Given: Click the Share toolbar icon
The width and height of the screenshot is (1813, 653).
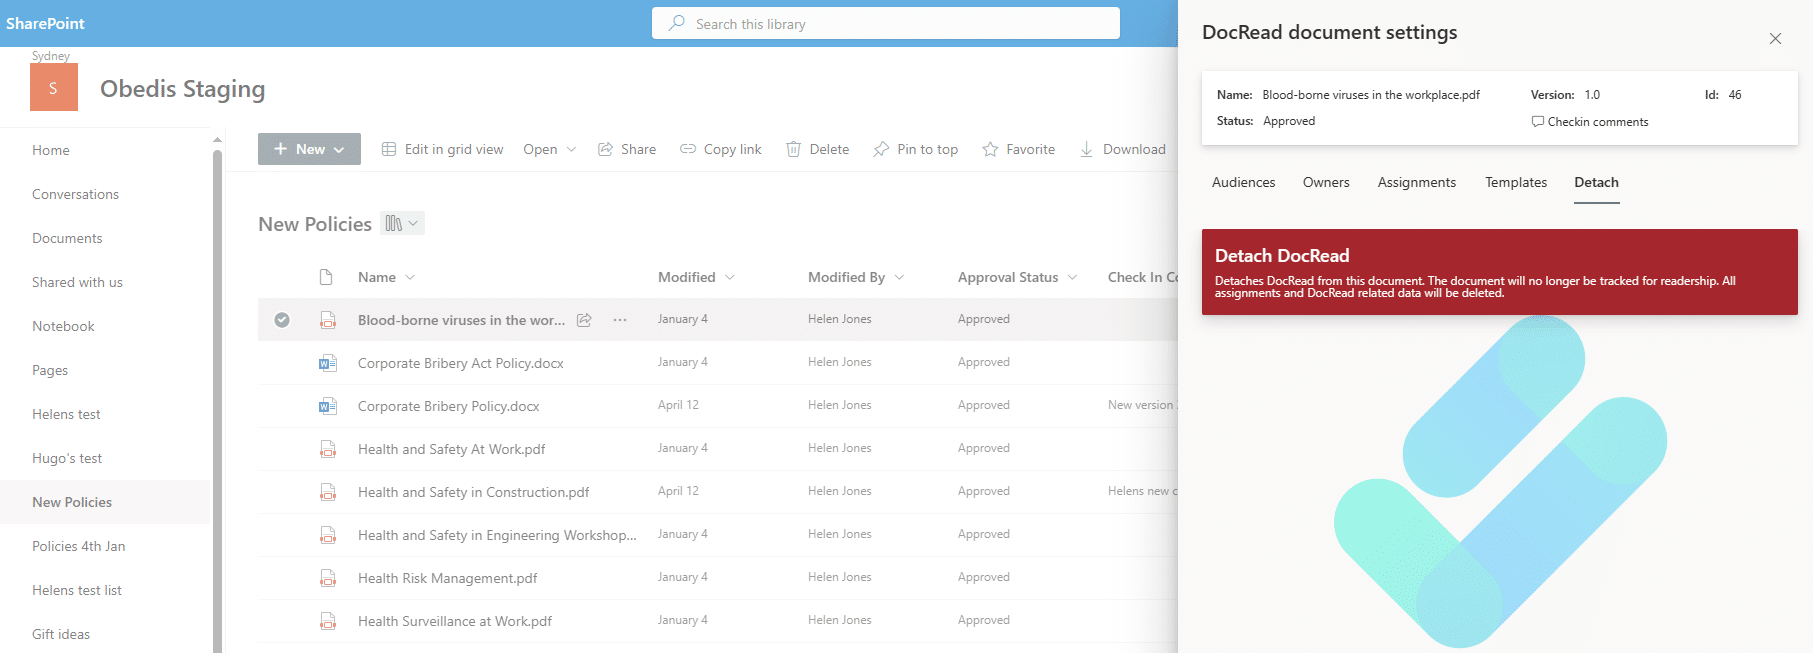Looking at the screenshot, I should coord(606,149).
